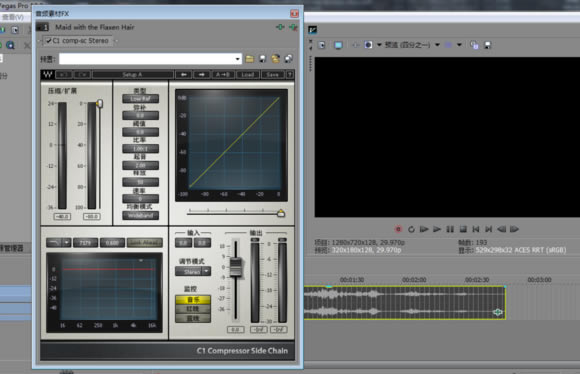Click the next preset right-arrow button
580x374 pixels.
click(202, 75)
